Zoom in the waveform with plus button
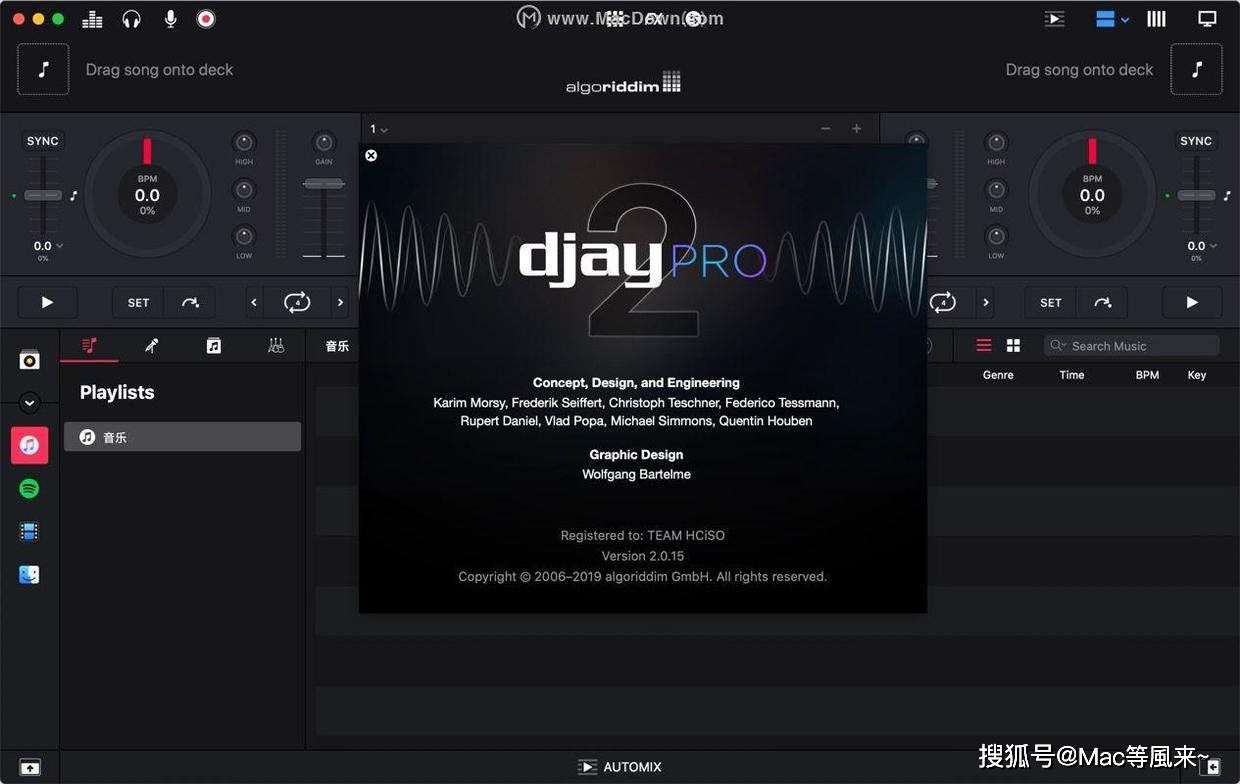Image resolution: width=1240 pixels, height=784 pixels. point(856,129)
